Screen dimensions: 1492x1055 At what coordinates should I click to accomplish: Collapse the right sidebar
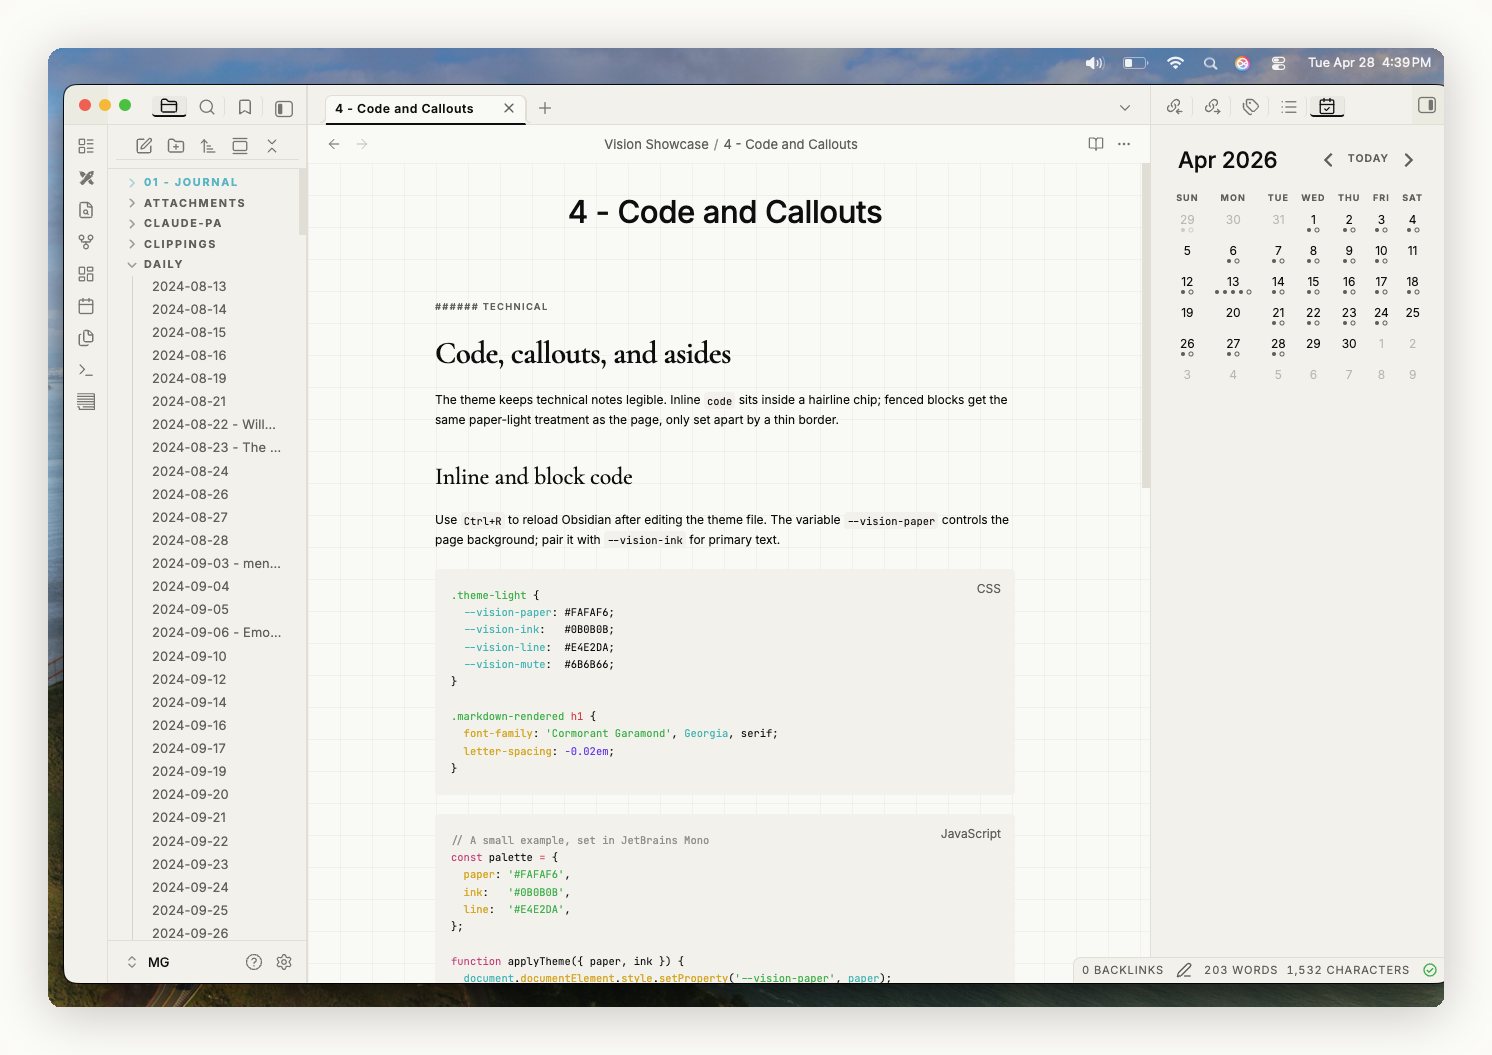1427,105
